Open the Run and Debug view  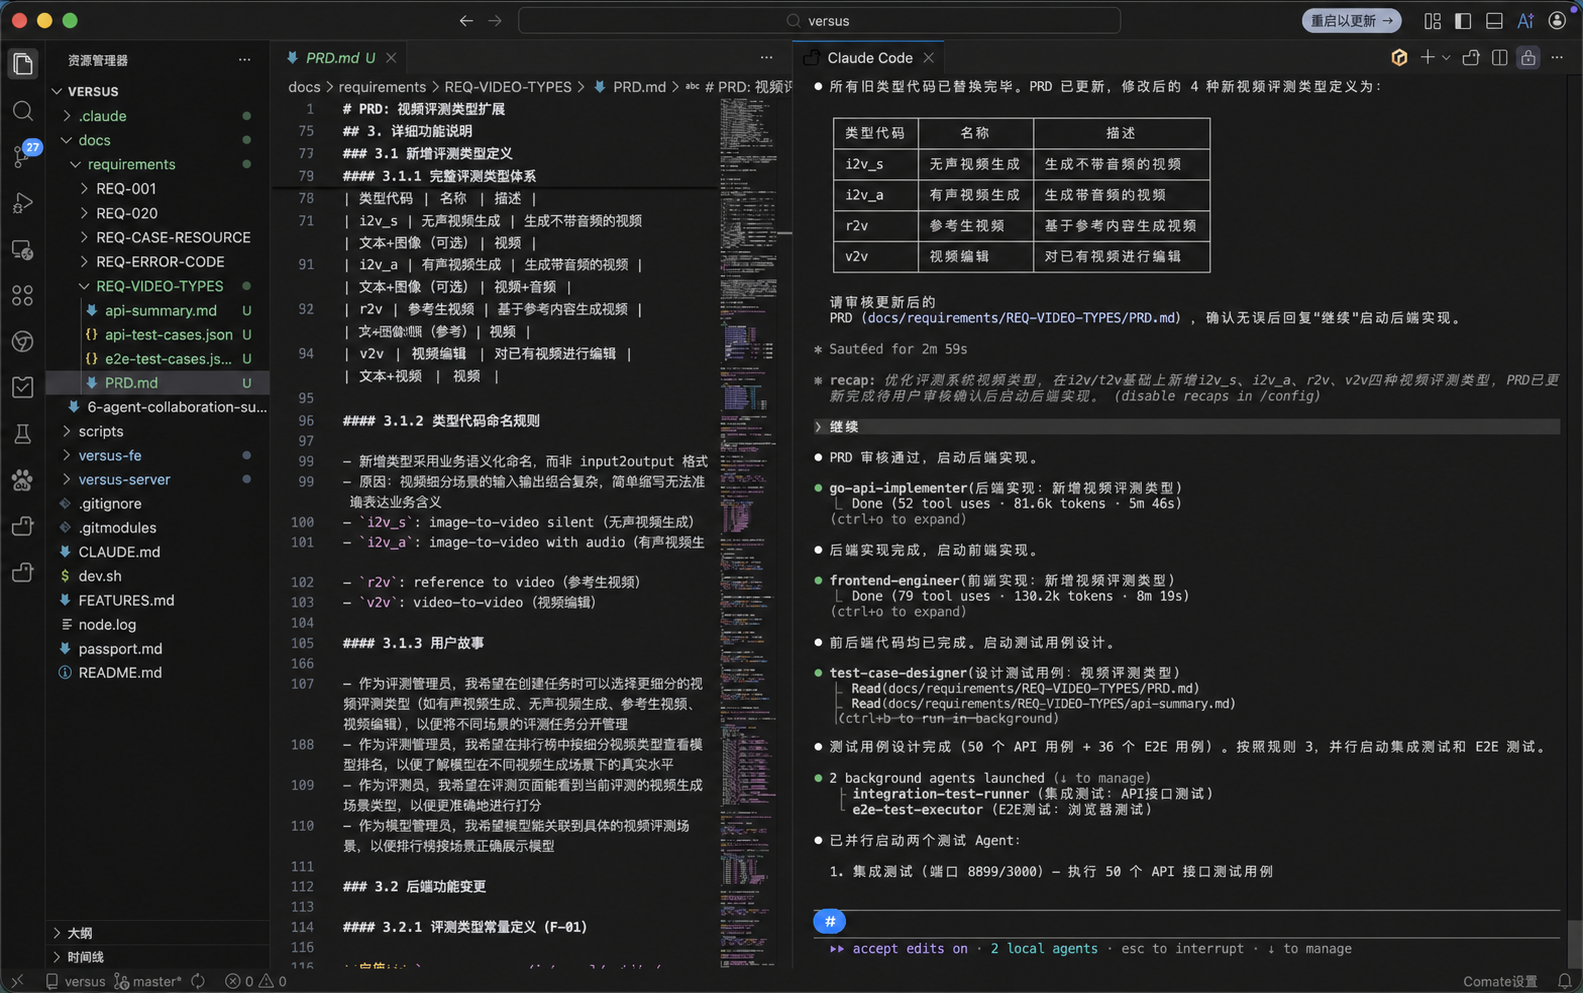[23, 203]
